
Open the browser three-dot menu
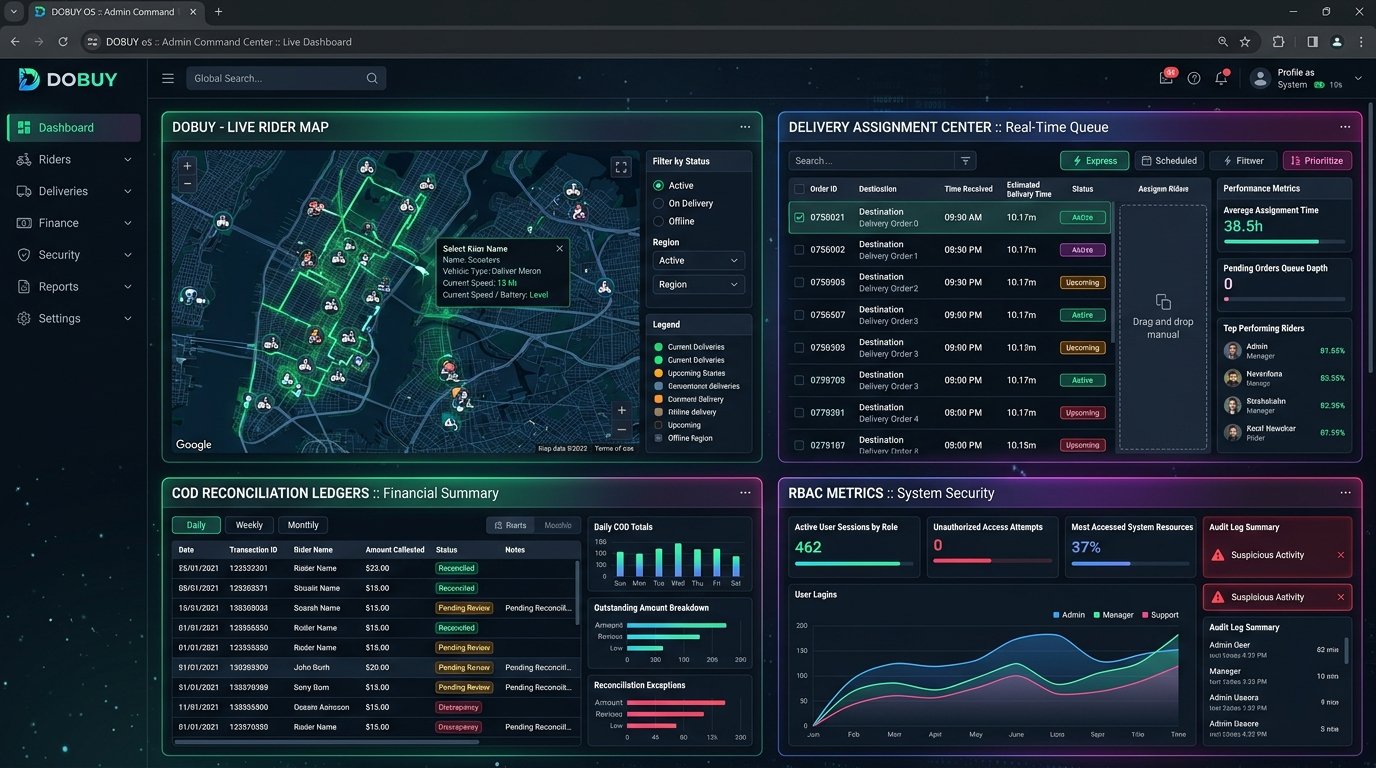click(x=1361, y=42)
